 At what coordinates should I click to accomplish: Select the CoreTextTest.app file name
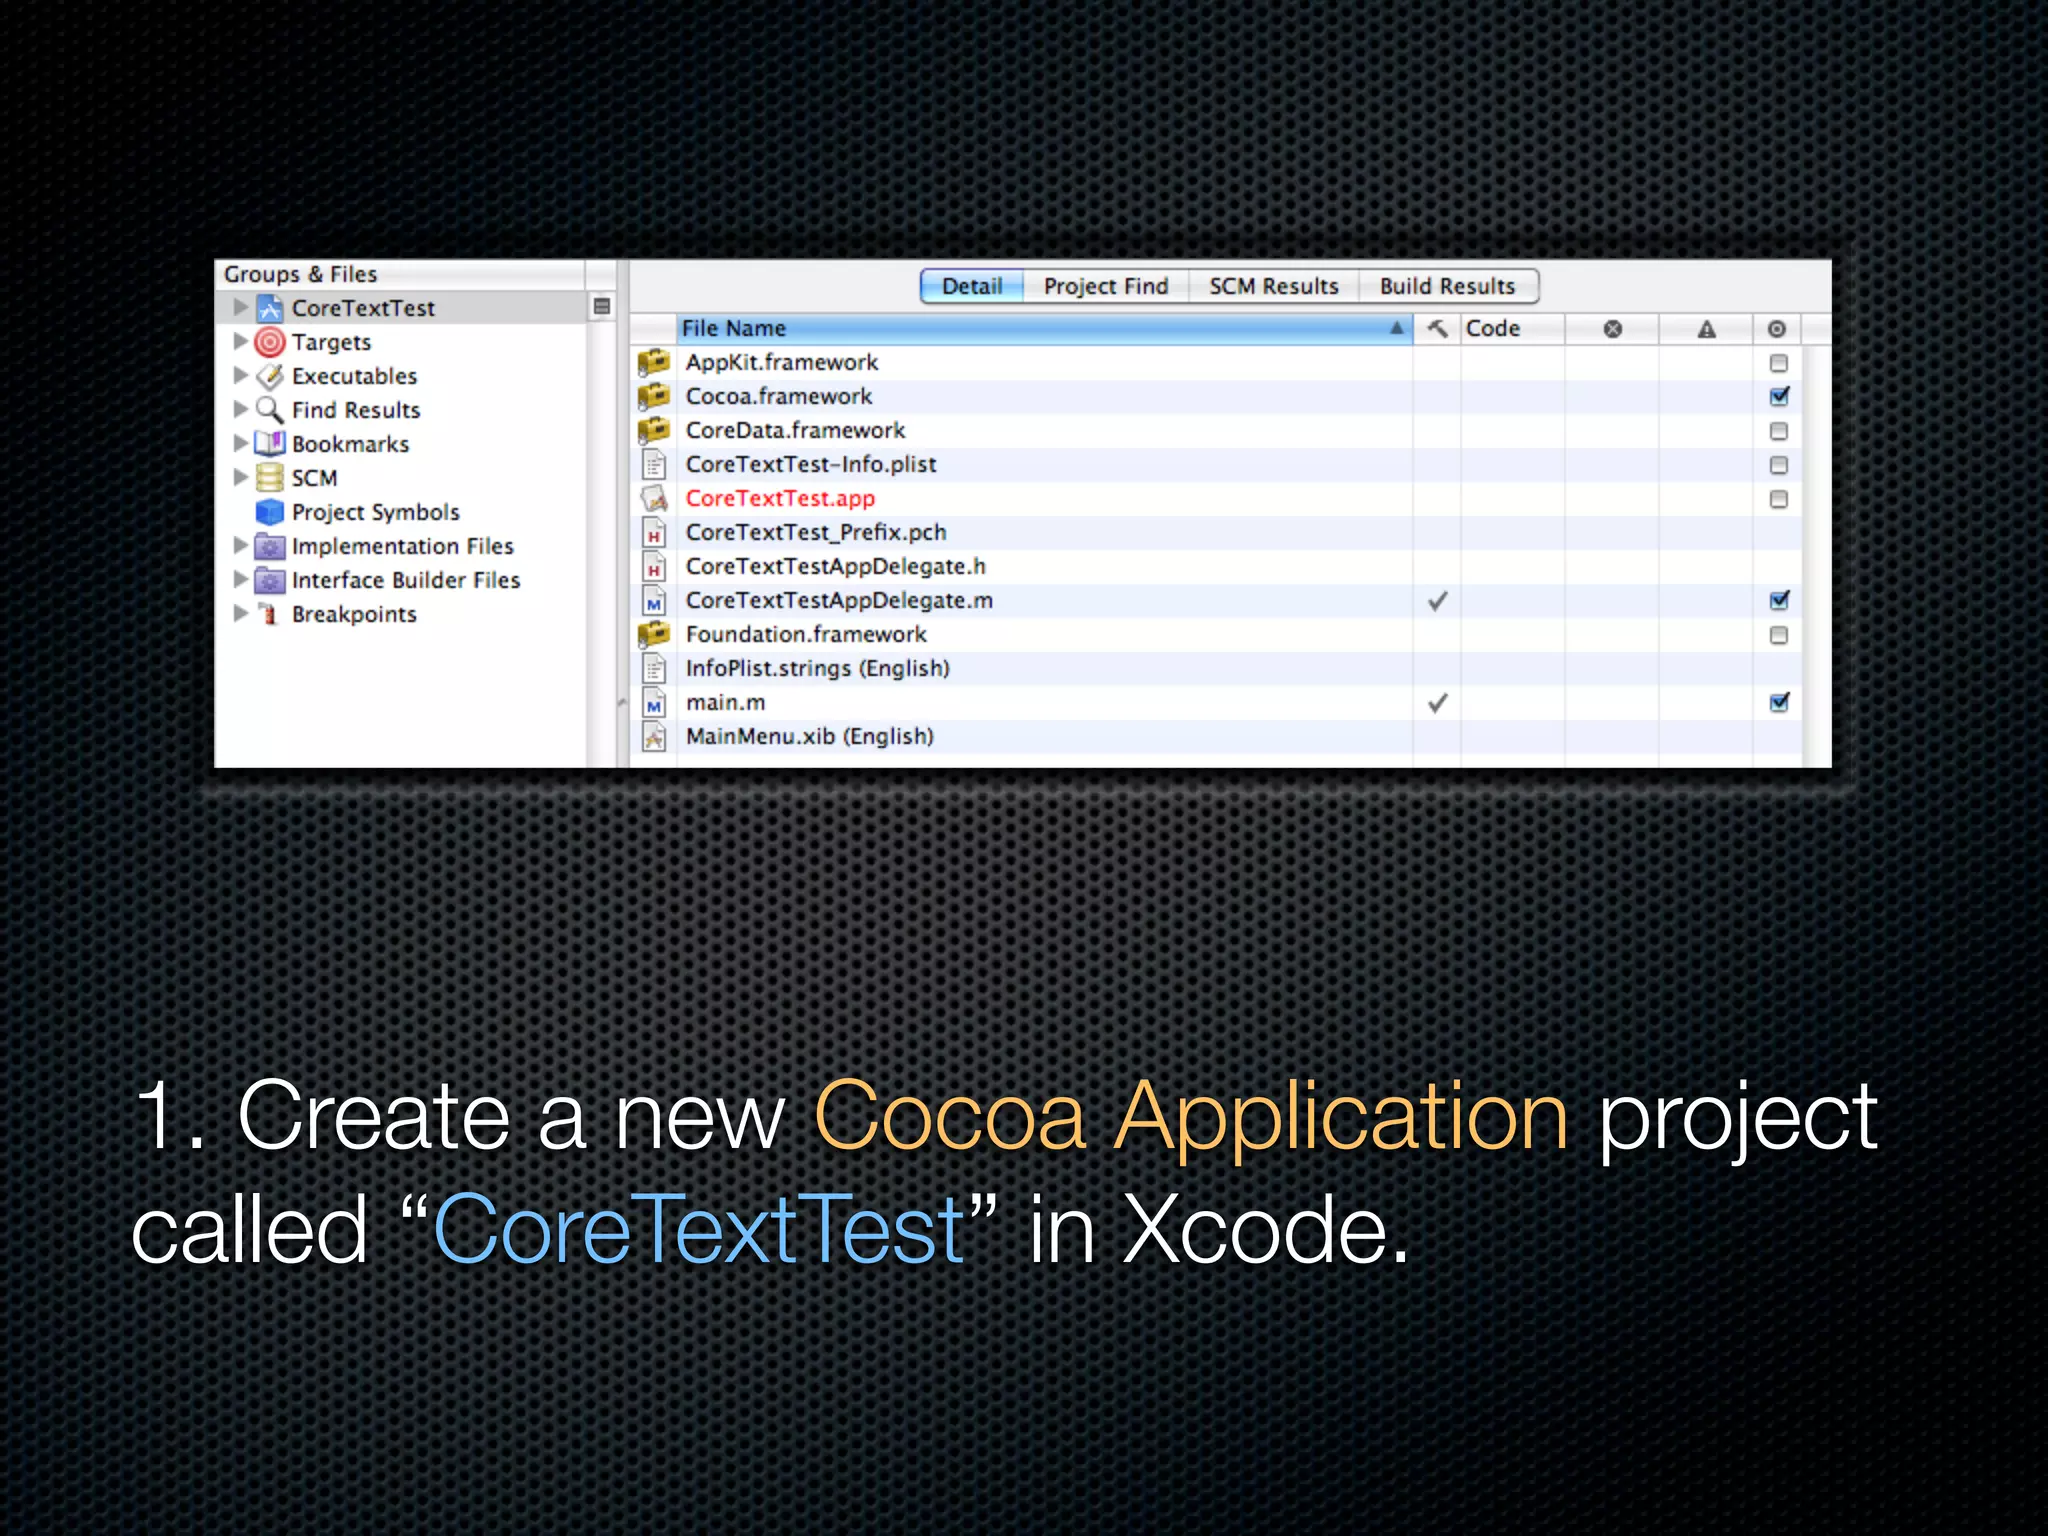(780, 498)
